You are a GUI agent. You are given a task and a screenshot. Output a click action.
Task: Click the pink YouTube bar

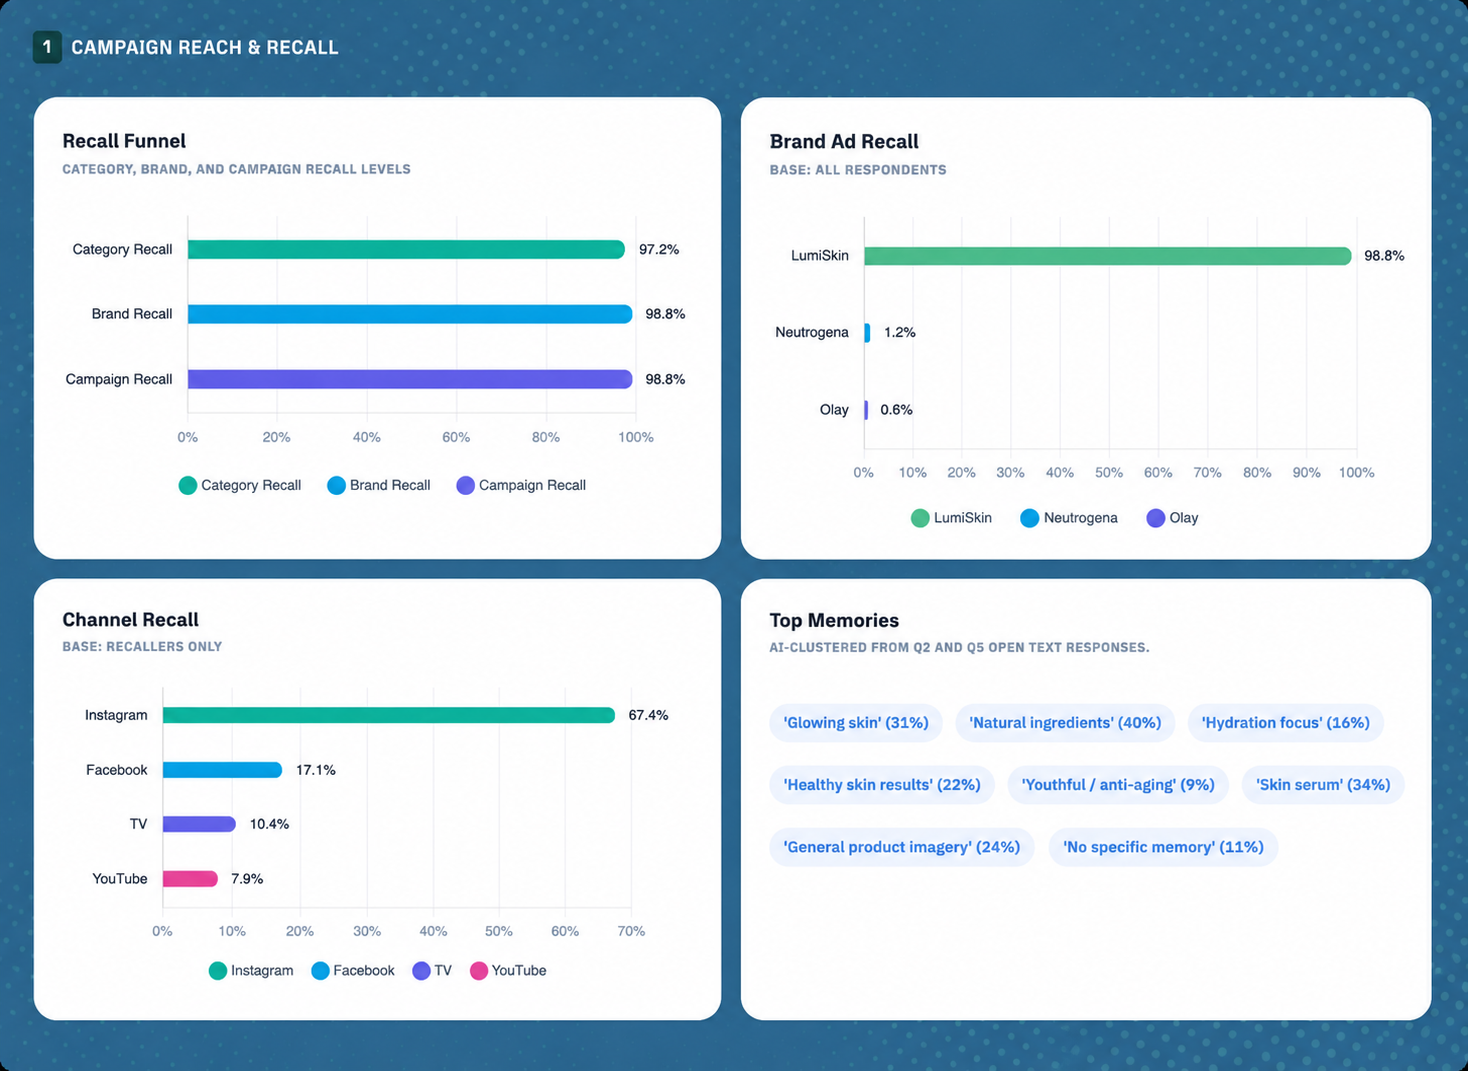[x=190, y=879]
